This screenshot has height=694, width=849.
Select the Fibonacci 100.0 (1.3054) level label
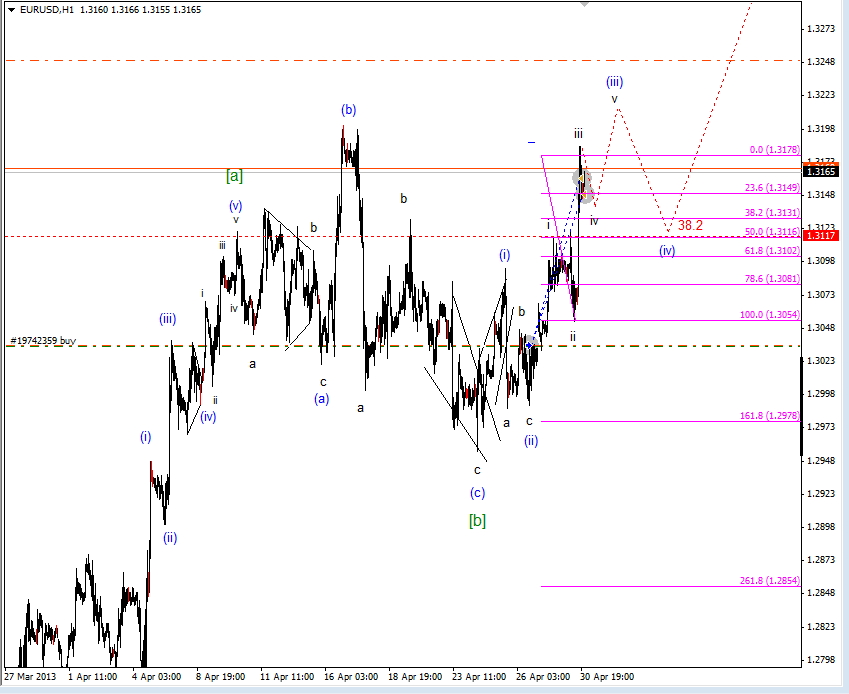pyautogui.click(x=770, y=315)
